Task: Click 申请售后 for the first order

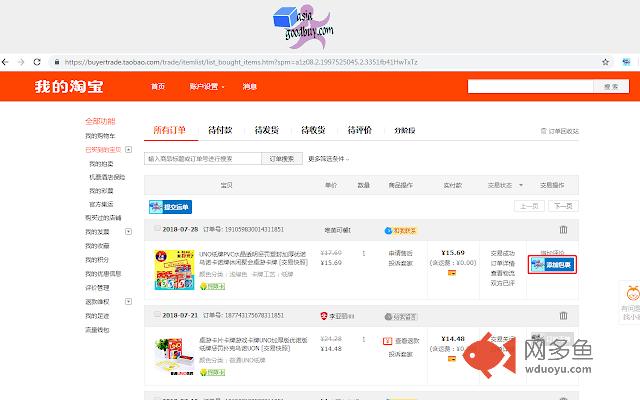Action: [x=400, y=253]
